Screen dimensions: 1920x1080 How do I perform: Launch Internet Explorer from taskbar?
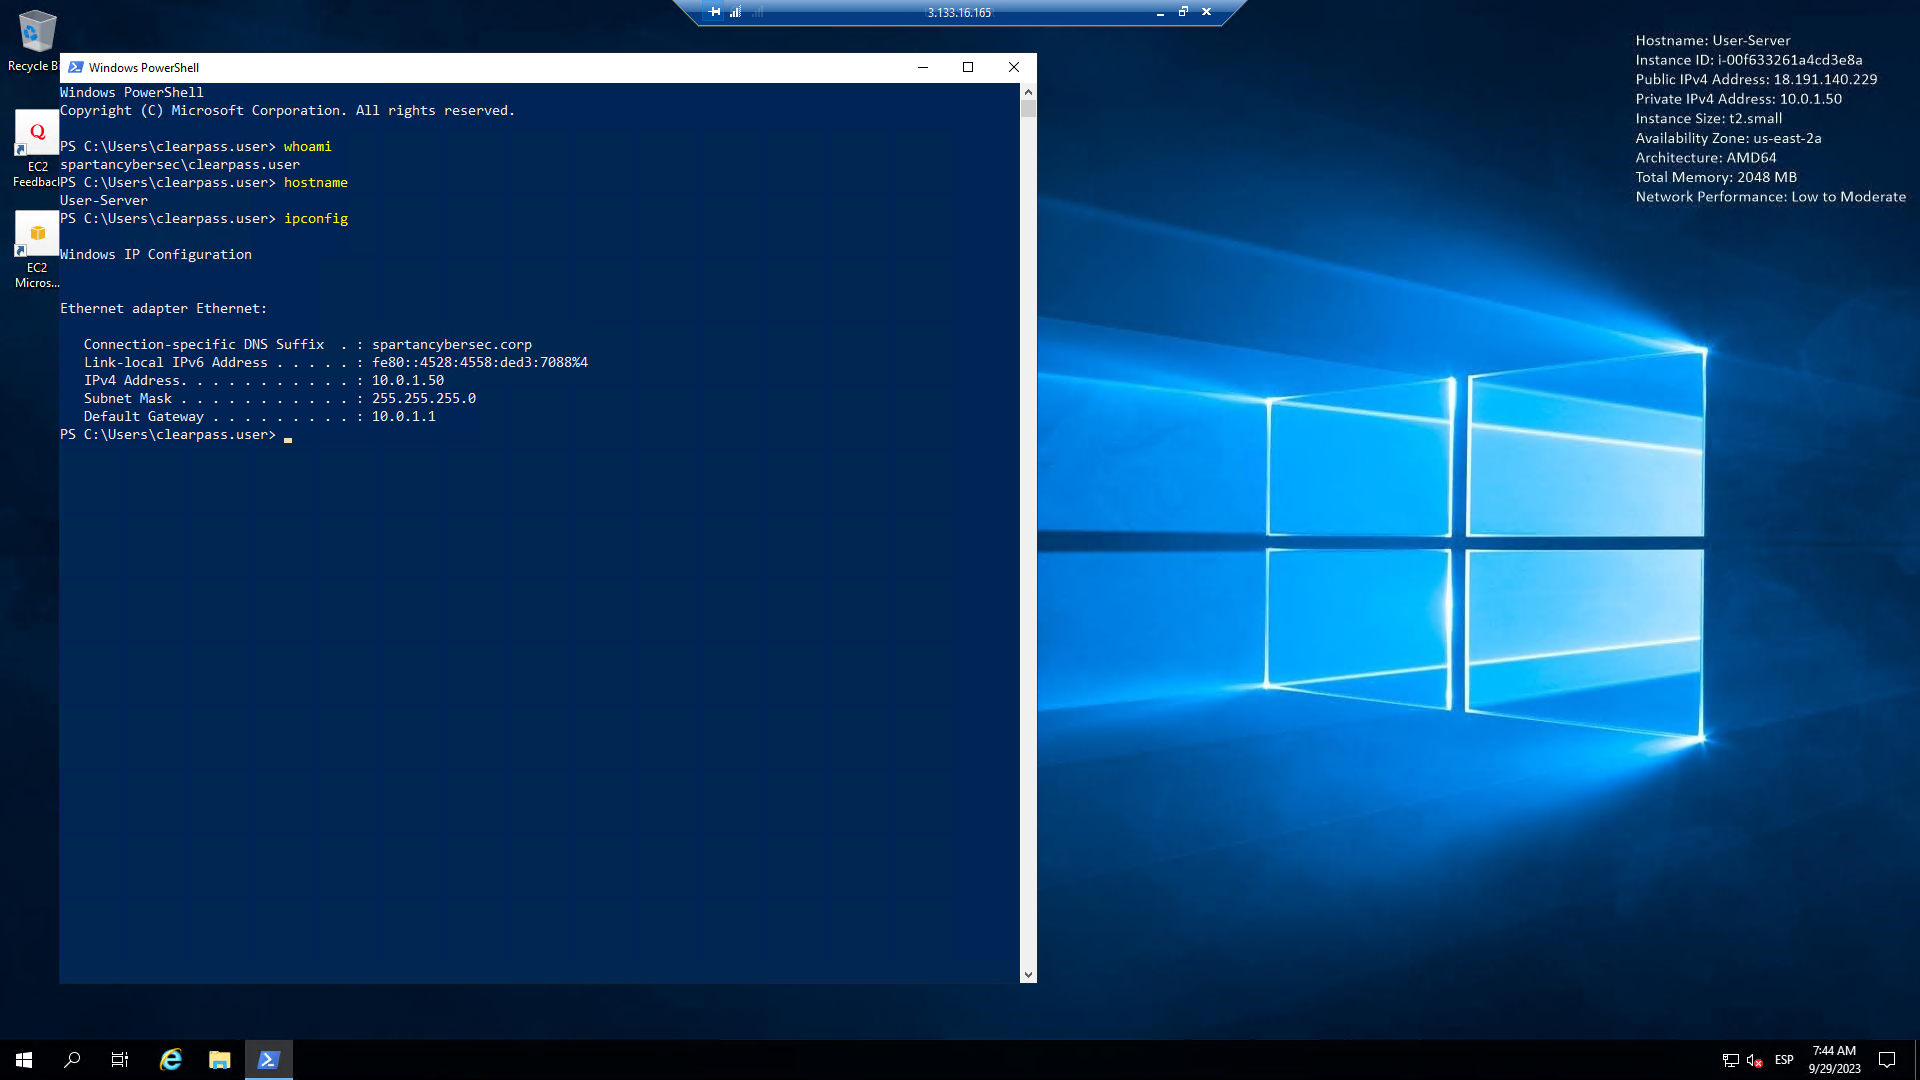click(x=171, y=1060)
